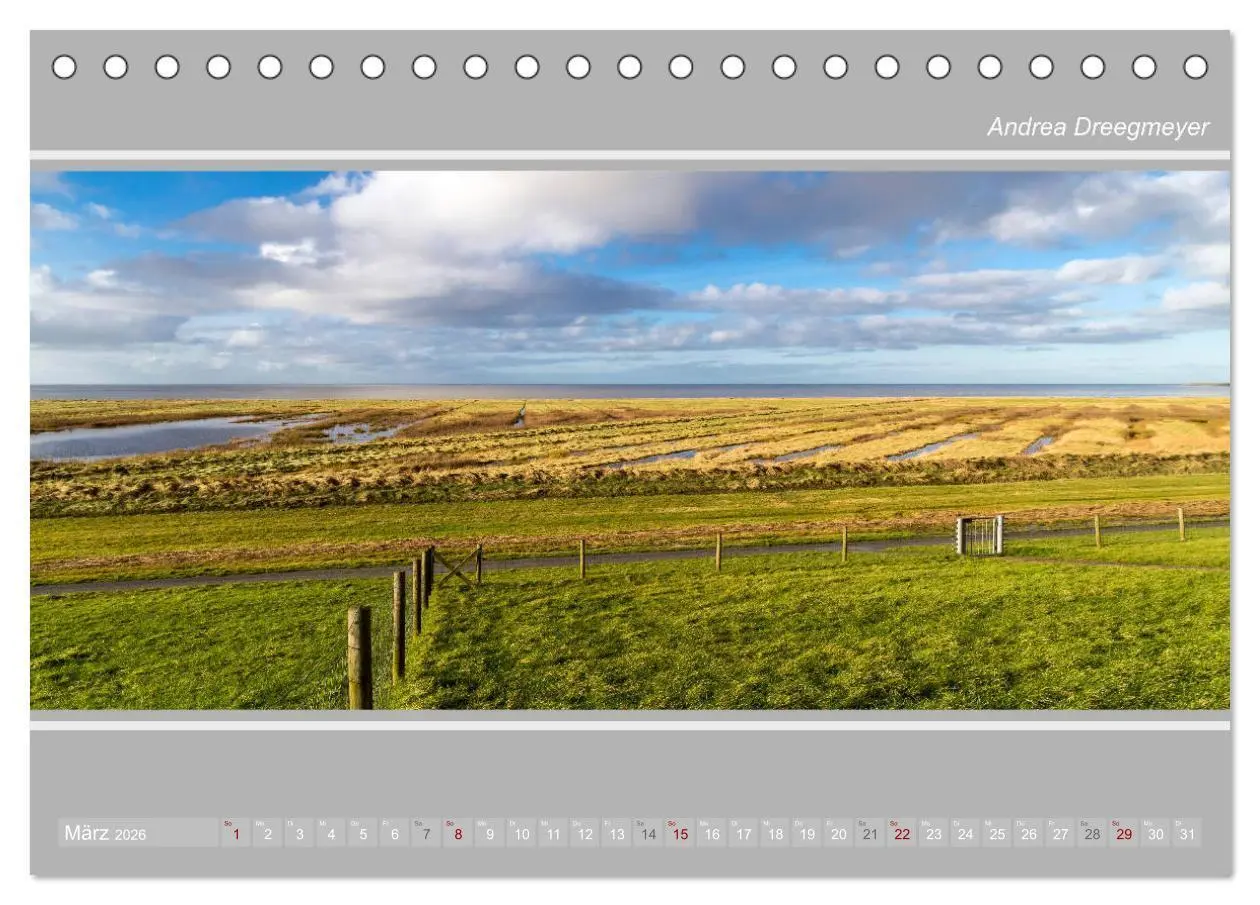Select day 26 in the calendar strip
Viewport: 1260px width, 905px height.
pos(1028,833)
